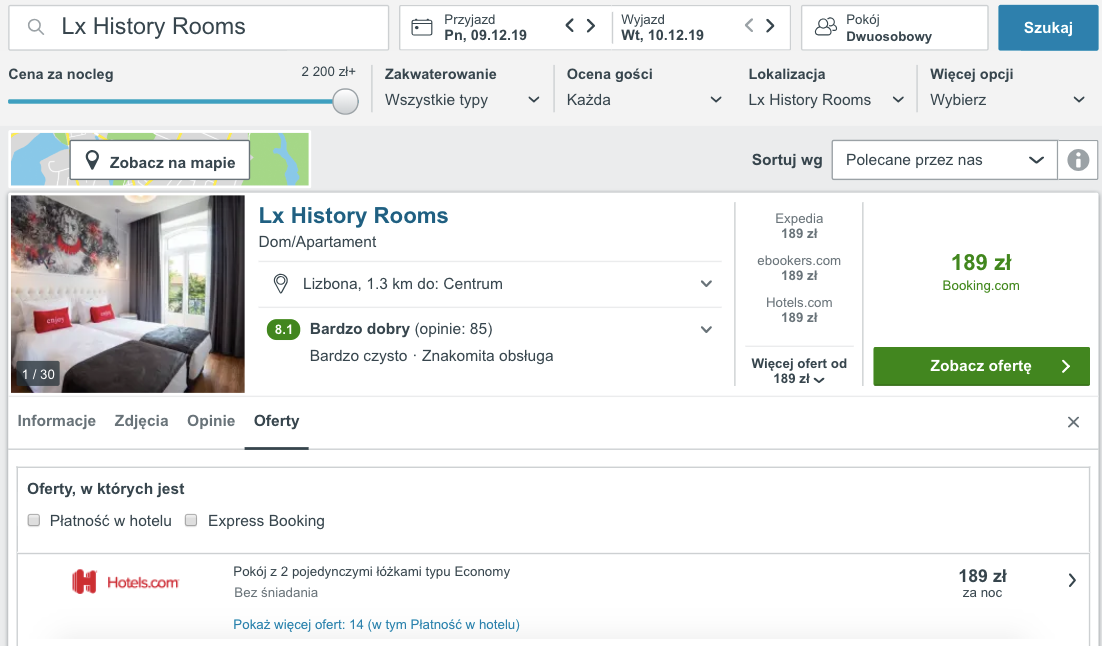Switch to the Informacje tab

pos(56,421)
